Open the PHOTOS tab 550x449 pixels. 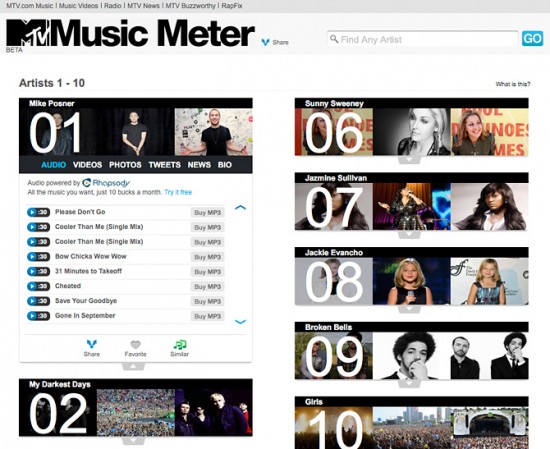[125, 165]
